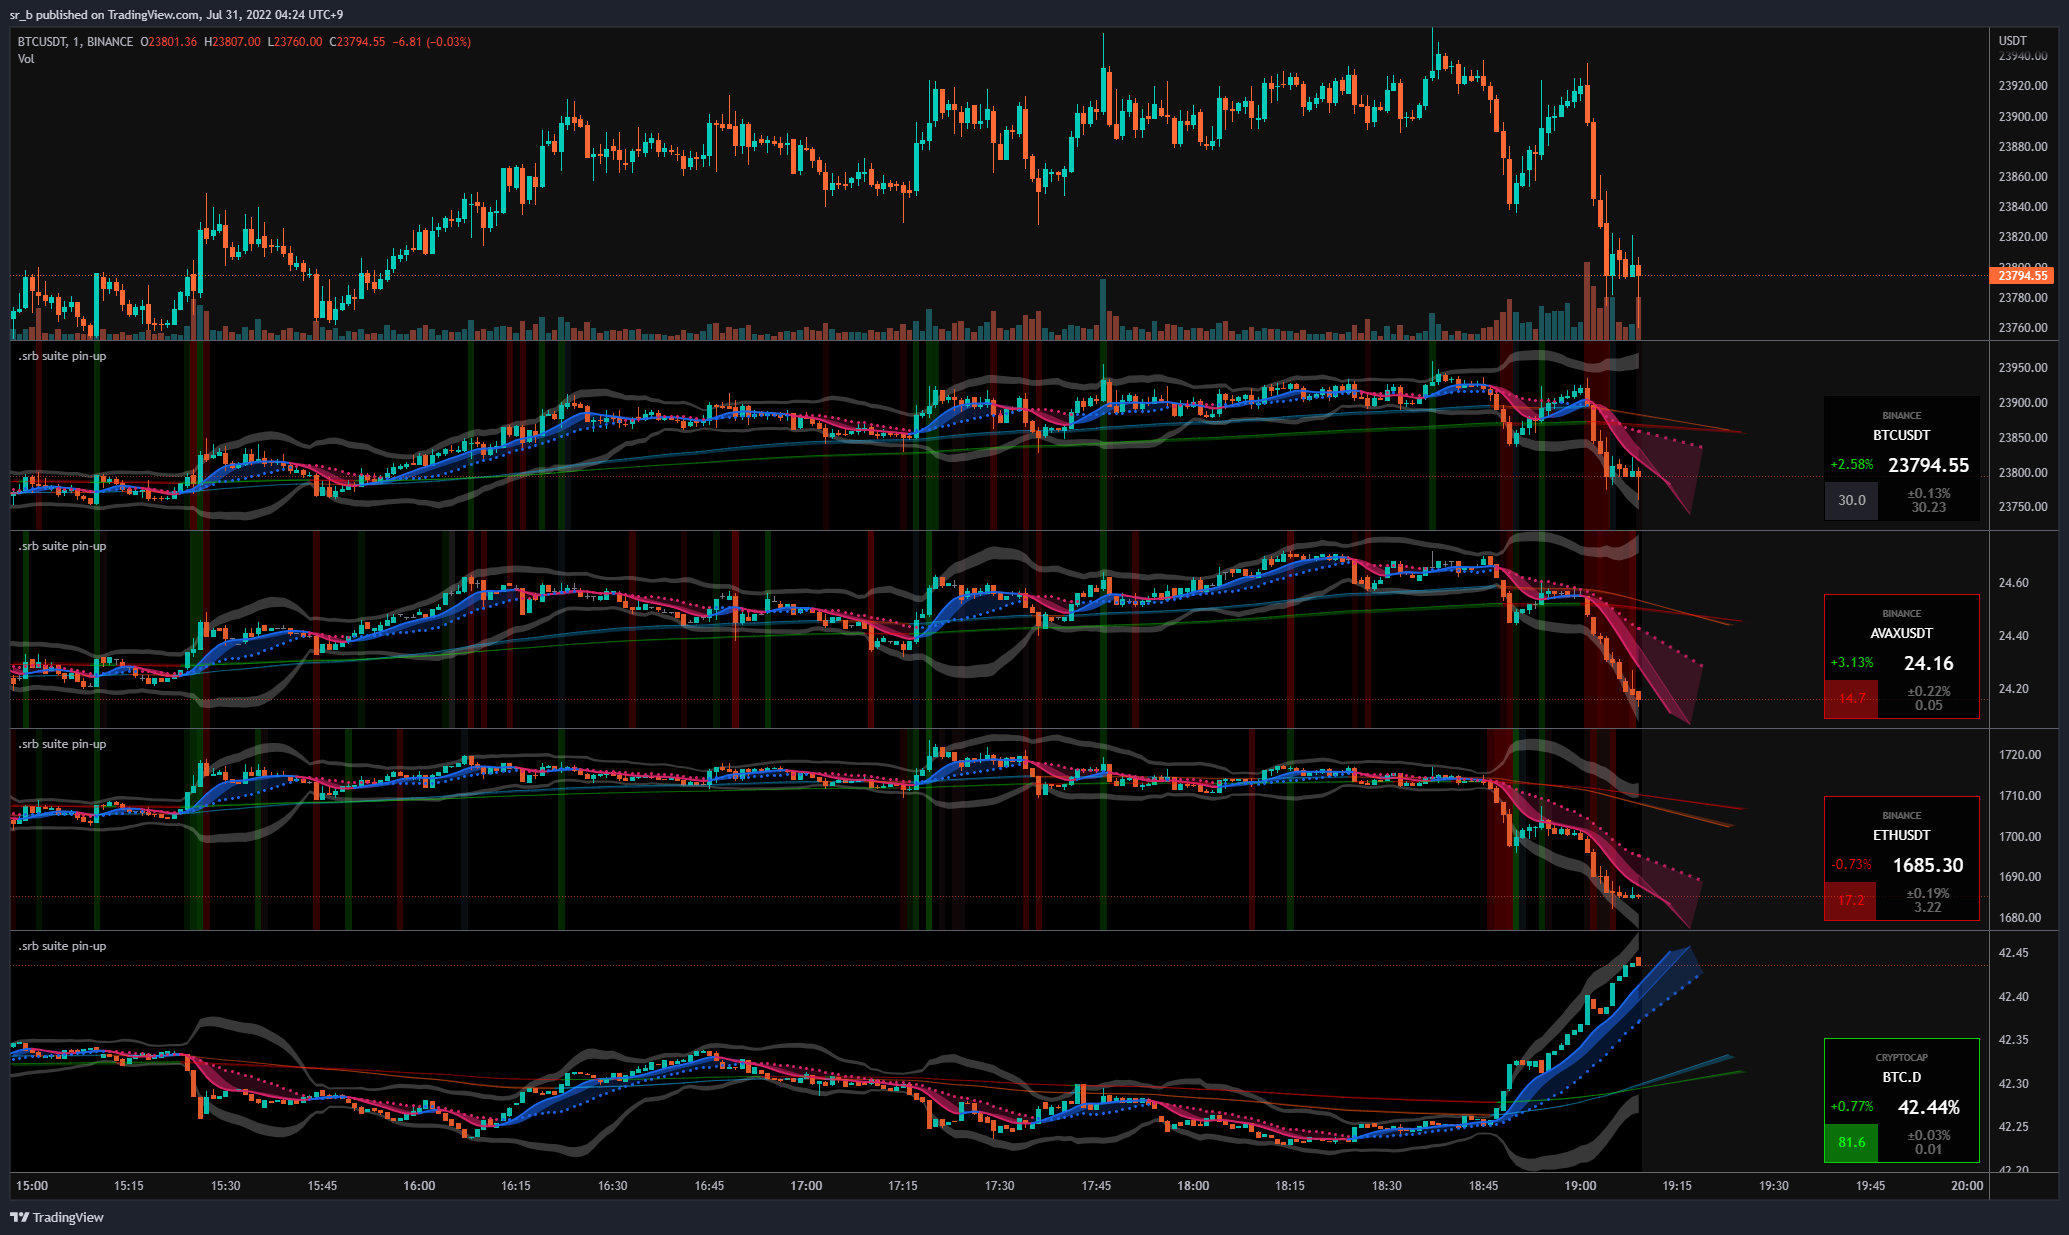Viewport: 2069px width, 1235px height.
Task: Click the orange 23794.55 last-price axis tag
Action: [2022, 275]
